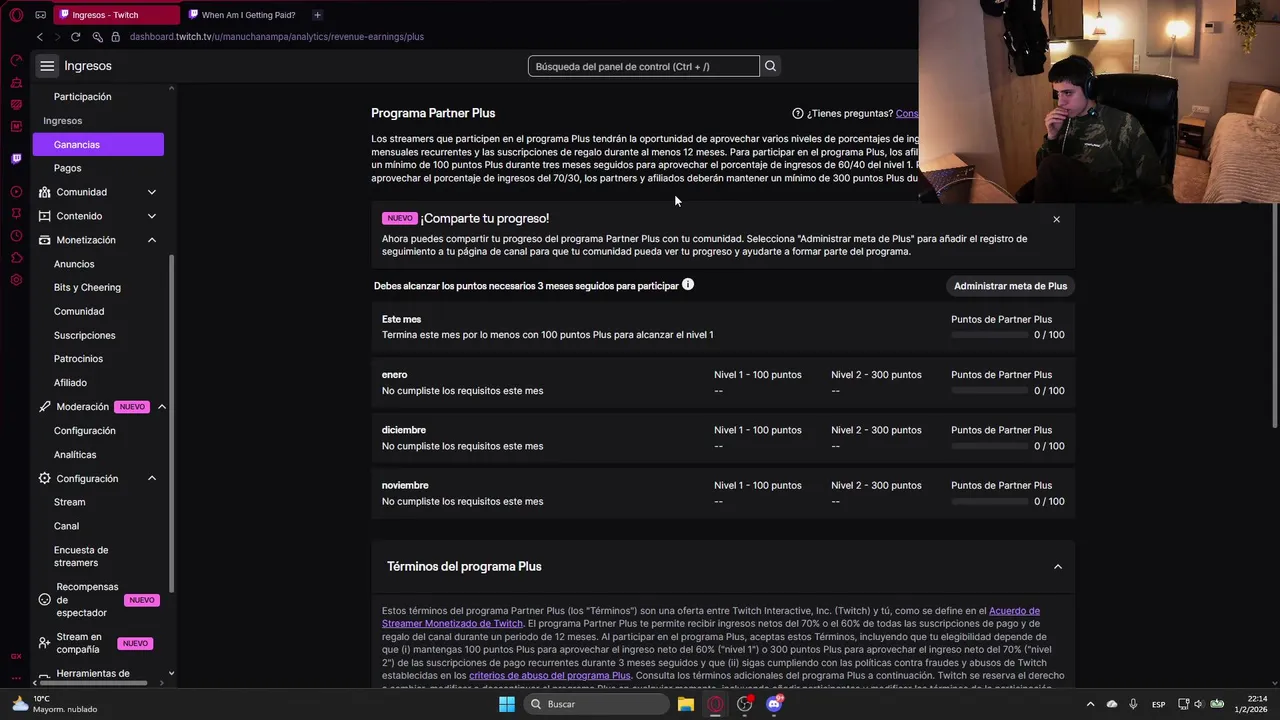Click the ESP language indicator

click(x=1158, y=704)
